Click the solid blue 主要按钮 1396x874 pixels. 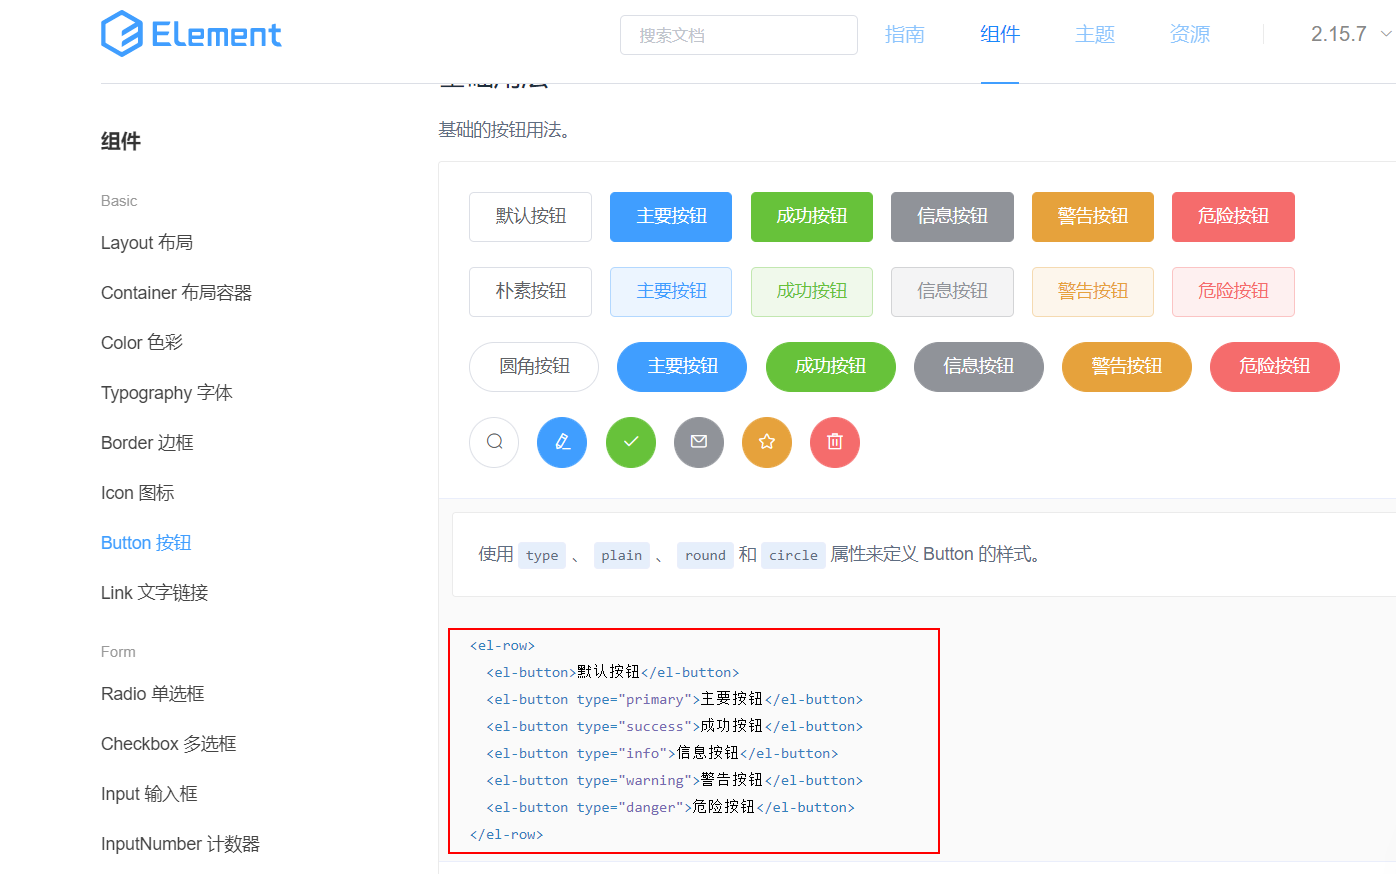point(671,217)
